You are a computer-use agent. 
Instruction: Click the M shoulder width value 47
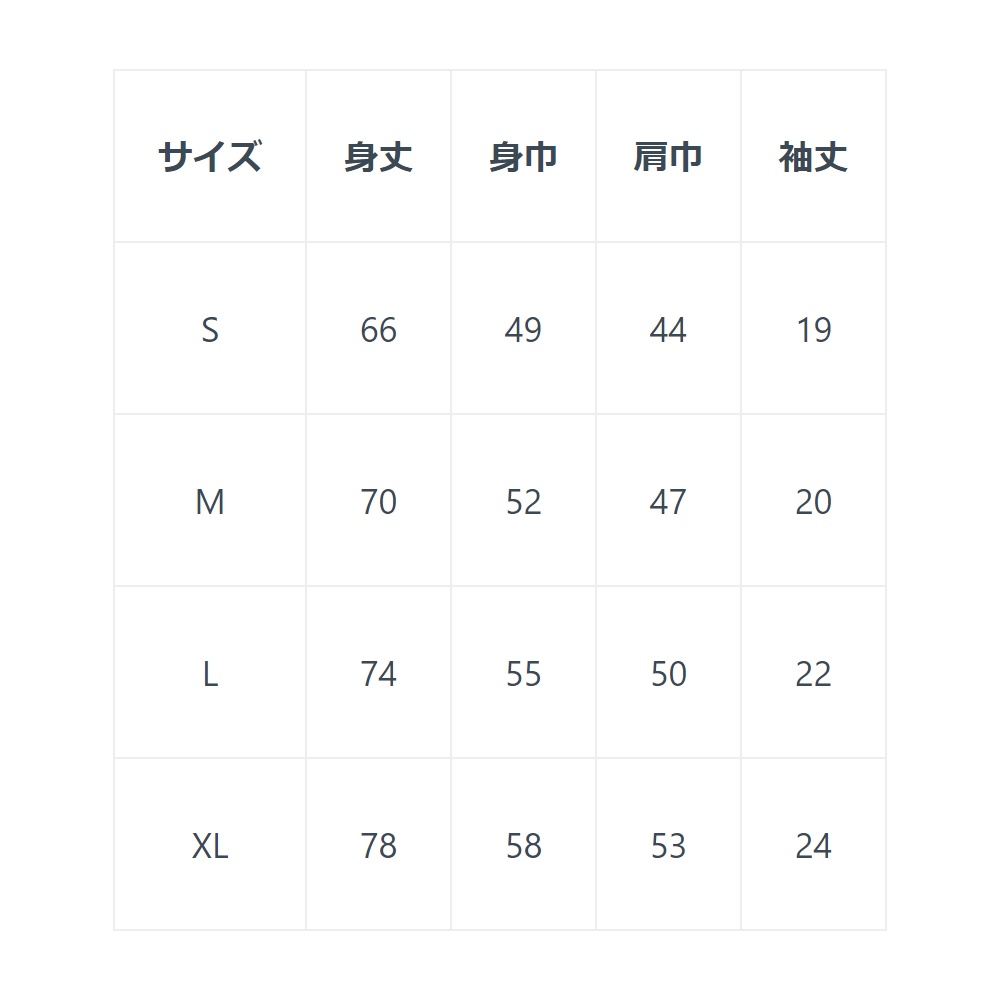pos(668,501)
